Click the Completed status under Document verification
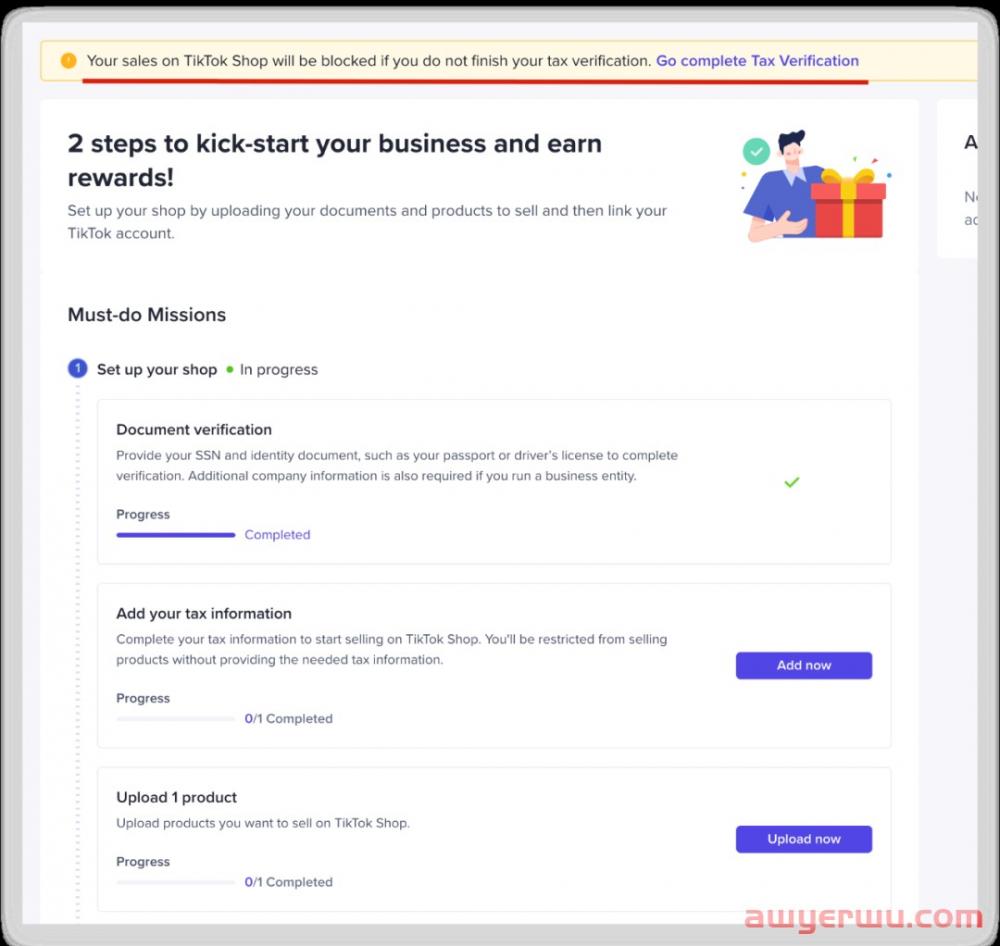Viewport: 1000px width, 946px height. [x=277, y=535]
